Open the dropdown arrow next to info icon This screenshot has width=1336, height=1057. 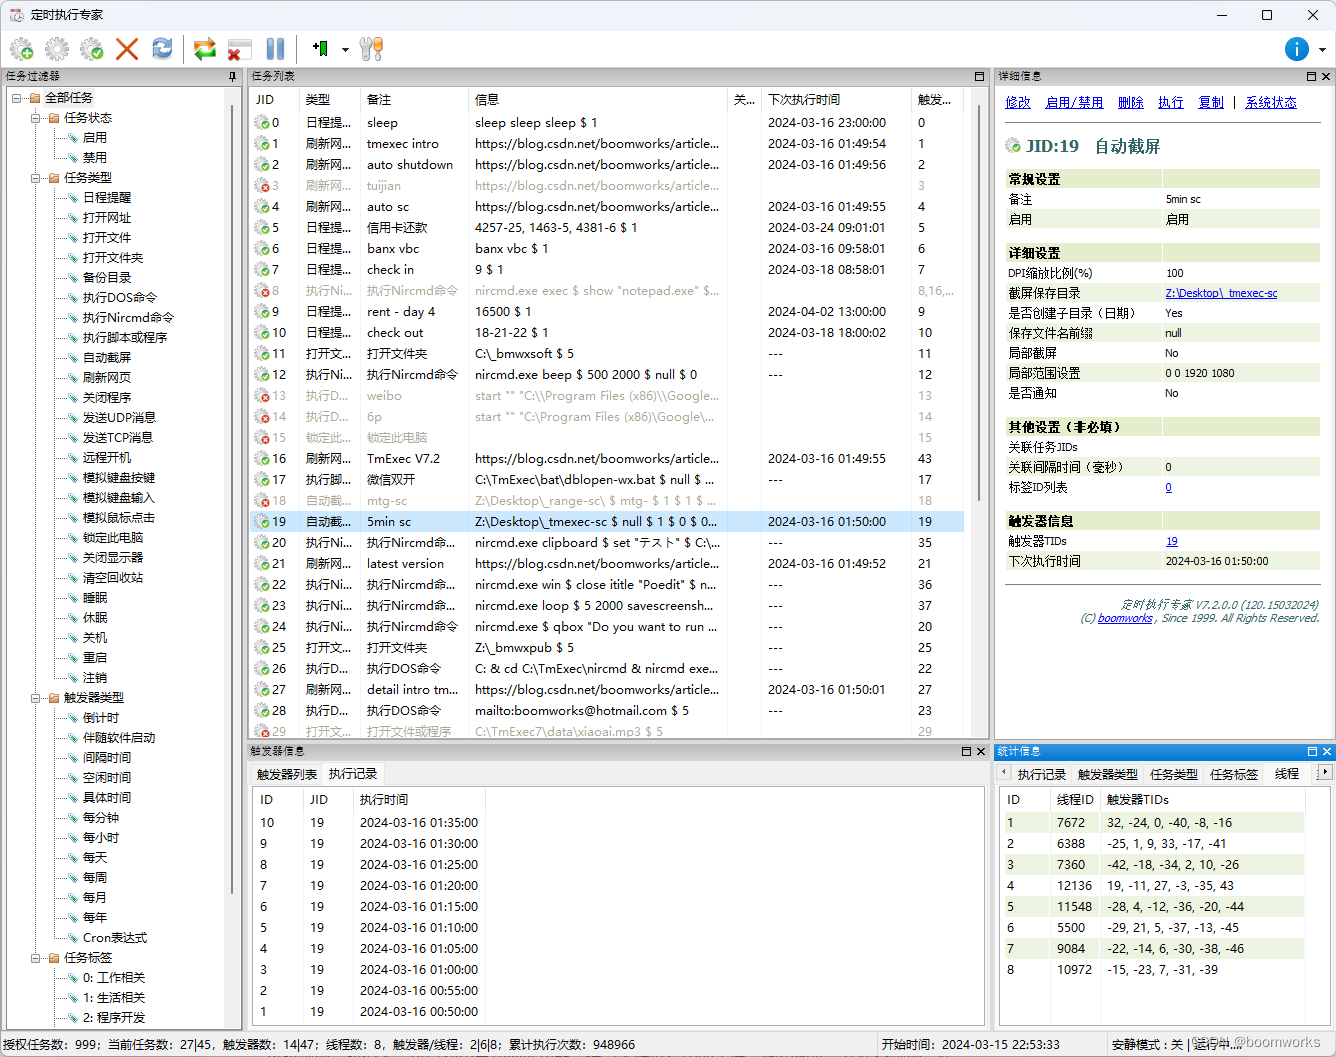[x=1322, y=49]
